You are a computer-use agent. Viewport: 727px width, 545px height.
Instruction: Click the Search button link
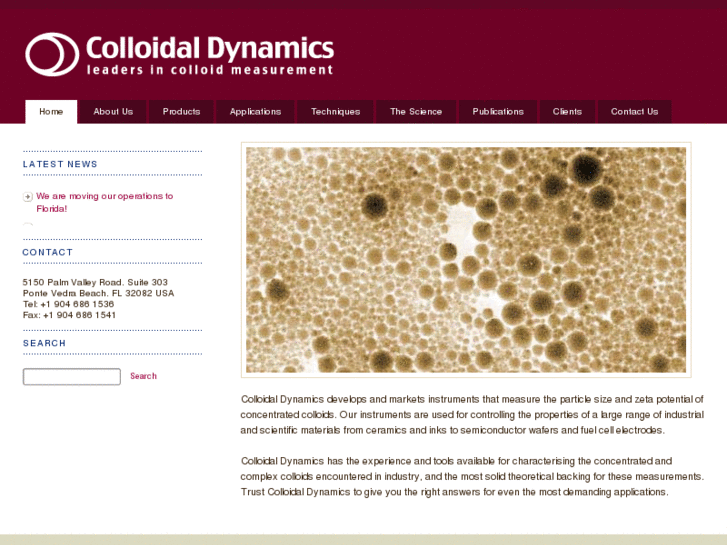coord(143,376)
